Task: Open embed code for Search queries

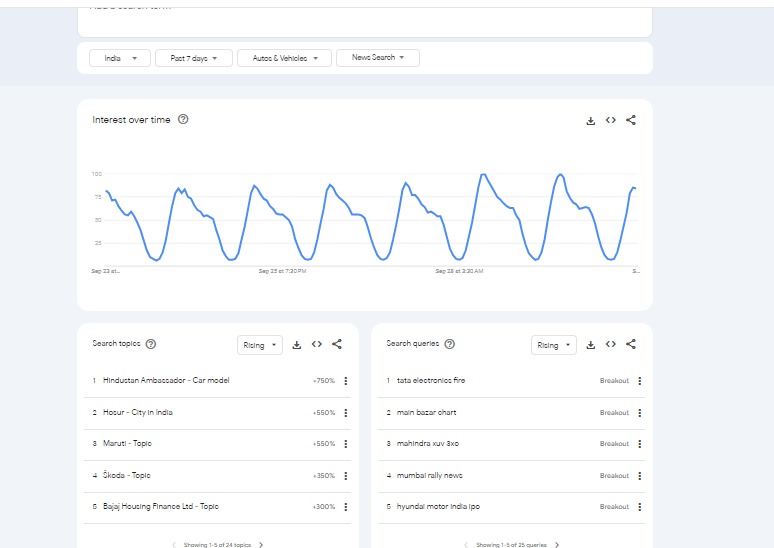Action: point(611,344)
